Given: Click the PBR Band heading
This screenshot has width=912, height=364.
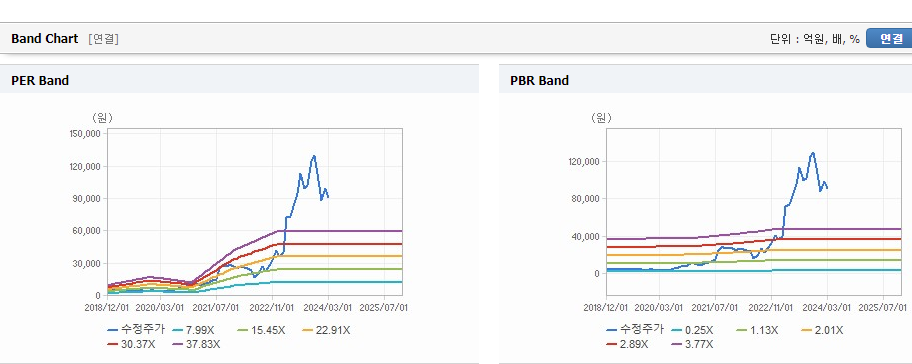Looking at the screenshot, I should click(539, 81).
